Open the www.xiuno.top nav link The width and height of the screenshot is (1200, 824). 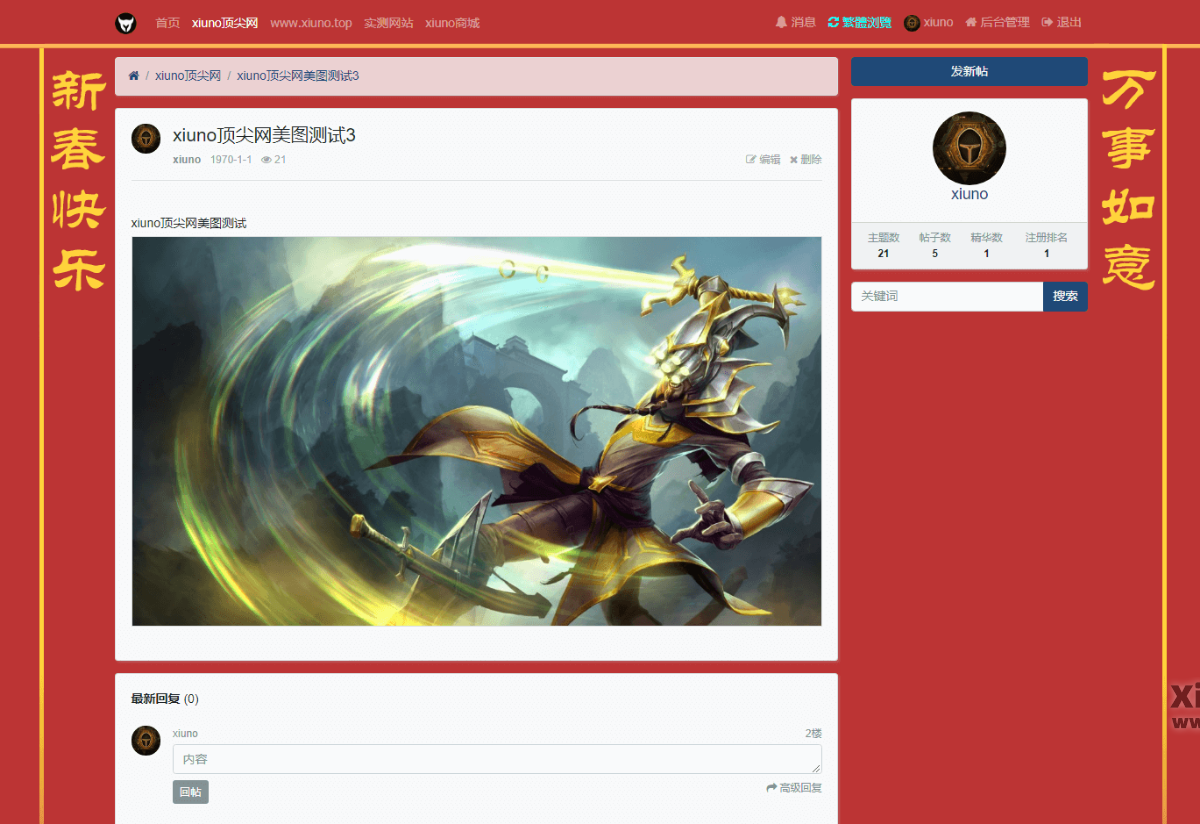click(311, 23)
